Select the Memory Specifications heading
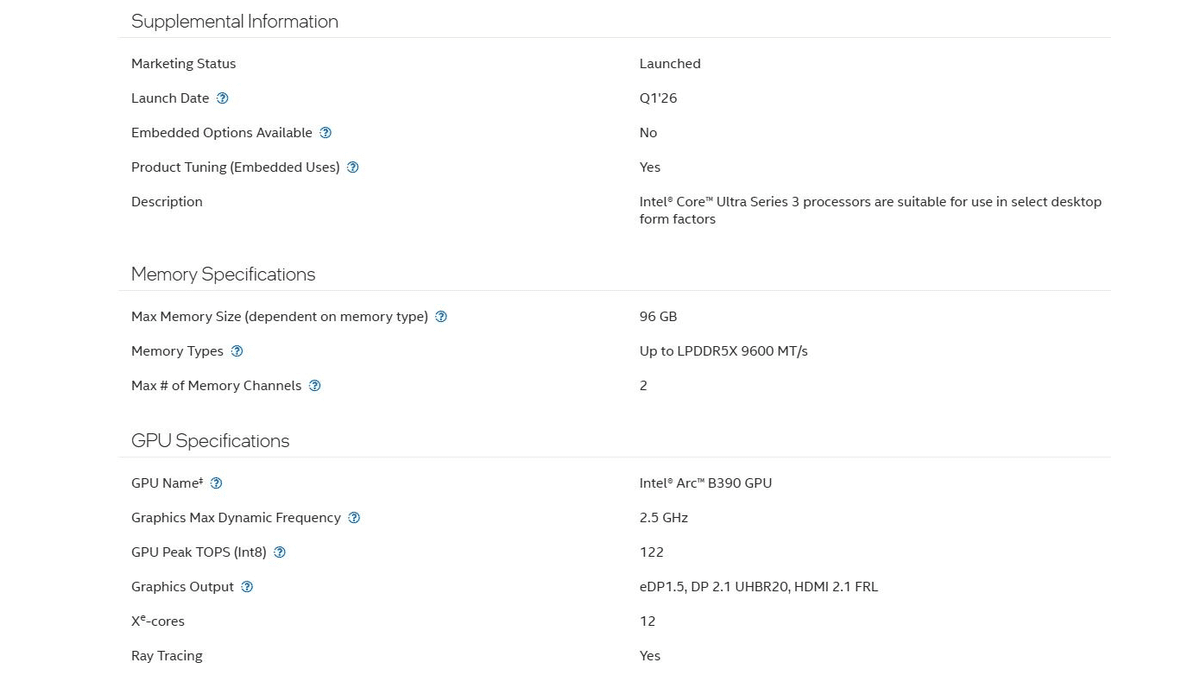This screenshot has height=675, width=1200. click(x=223, y=274)
